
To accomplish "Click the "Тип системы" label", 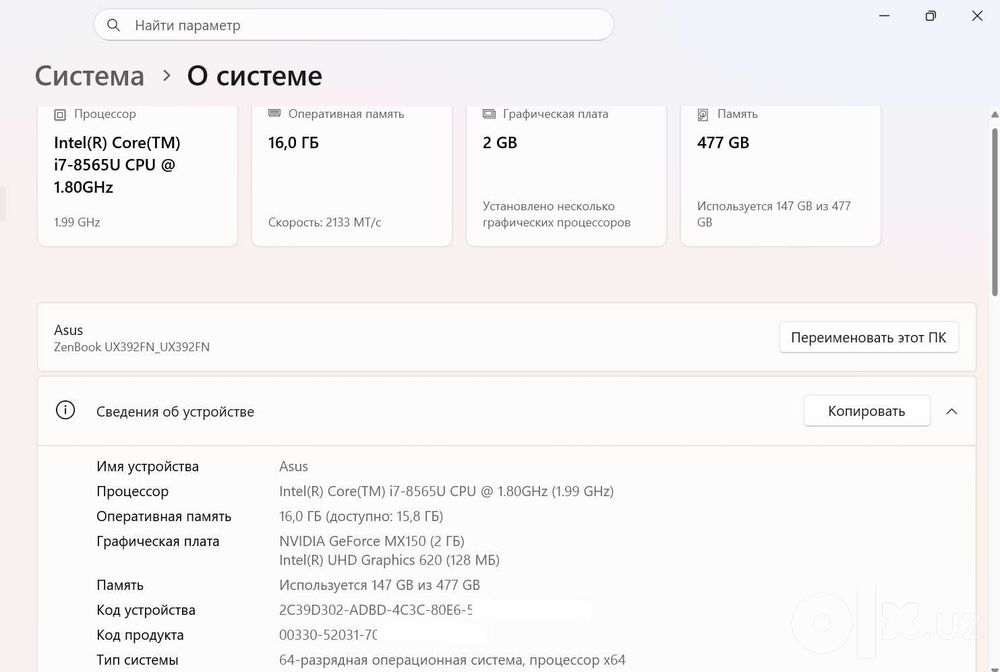I will click(137, 660).
